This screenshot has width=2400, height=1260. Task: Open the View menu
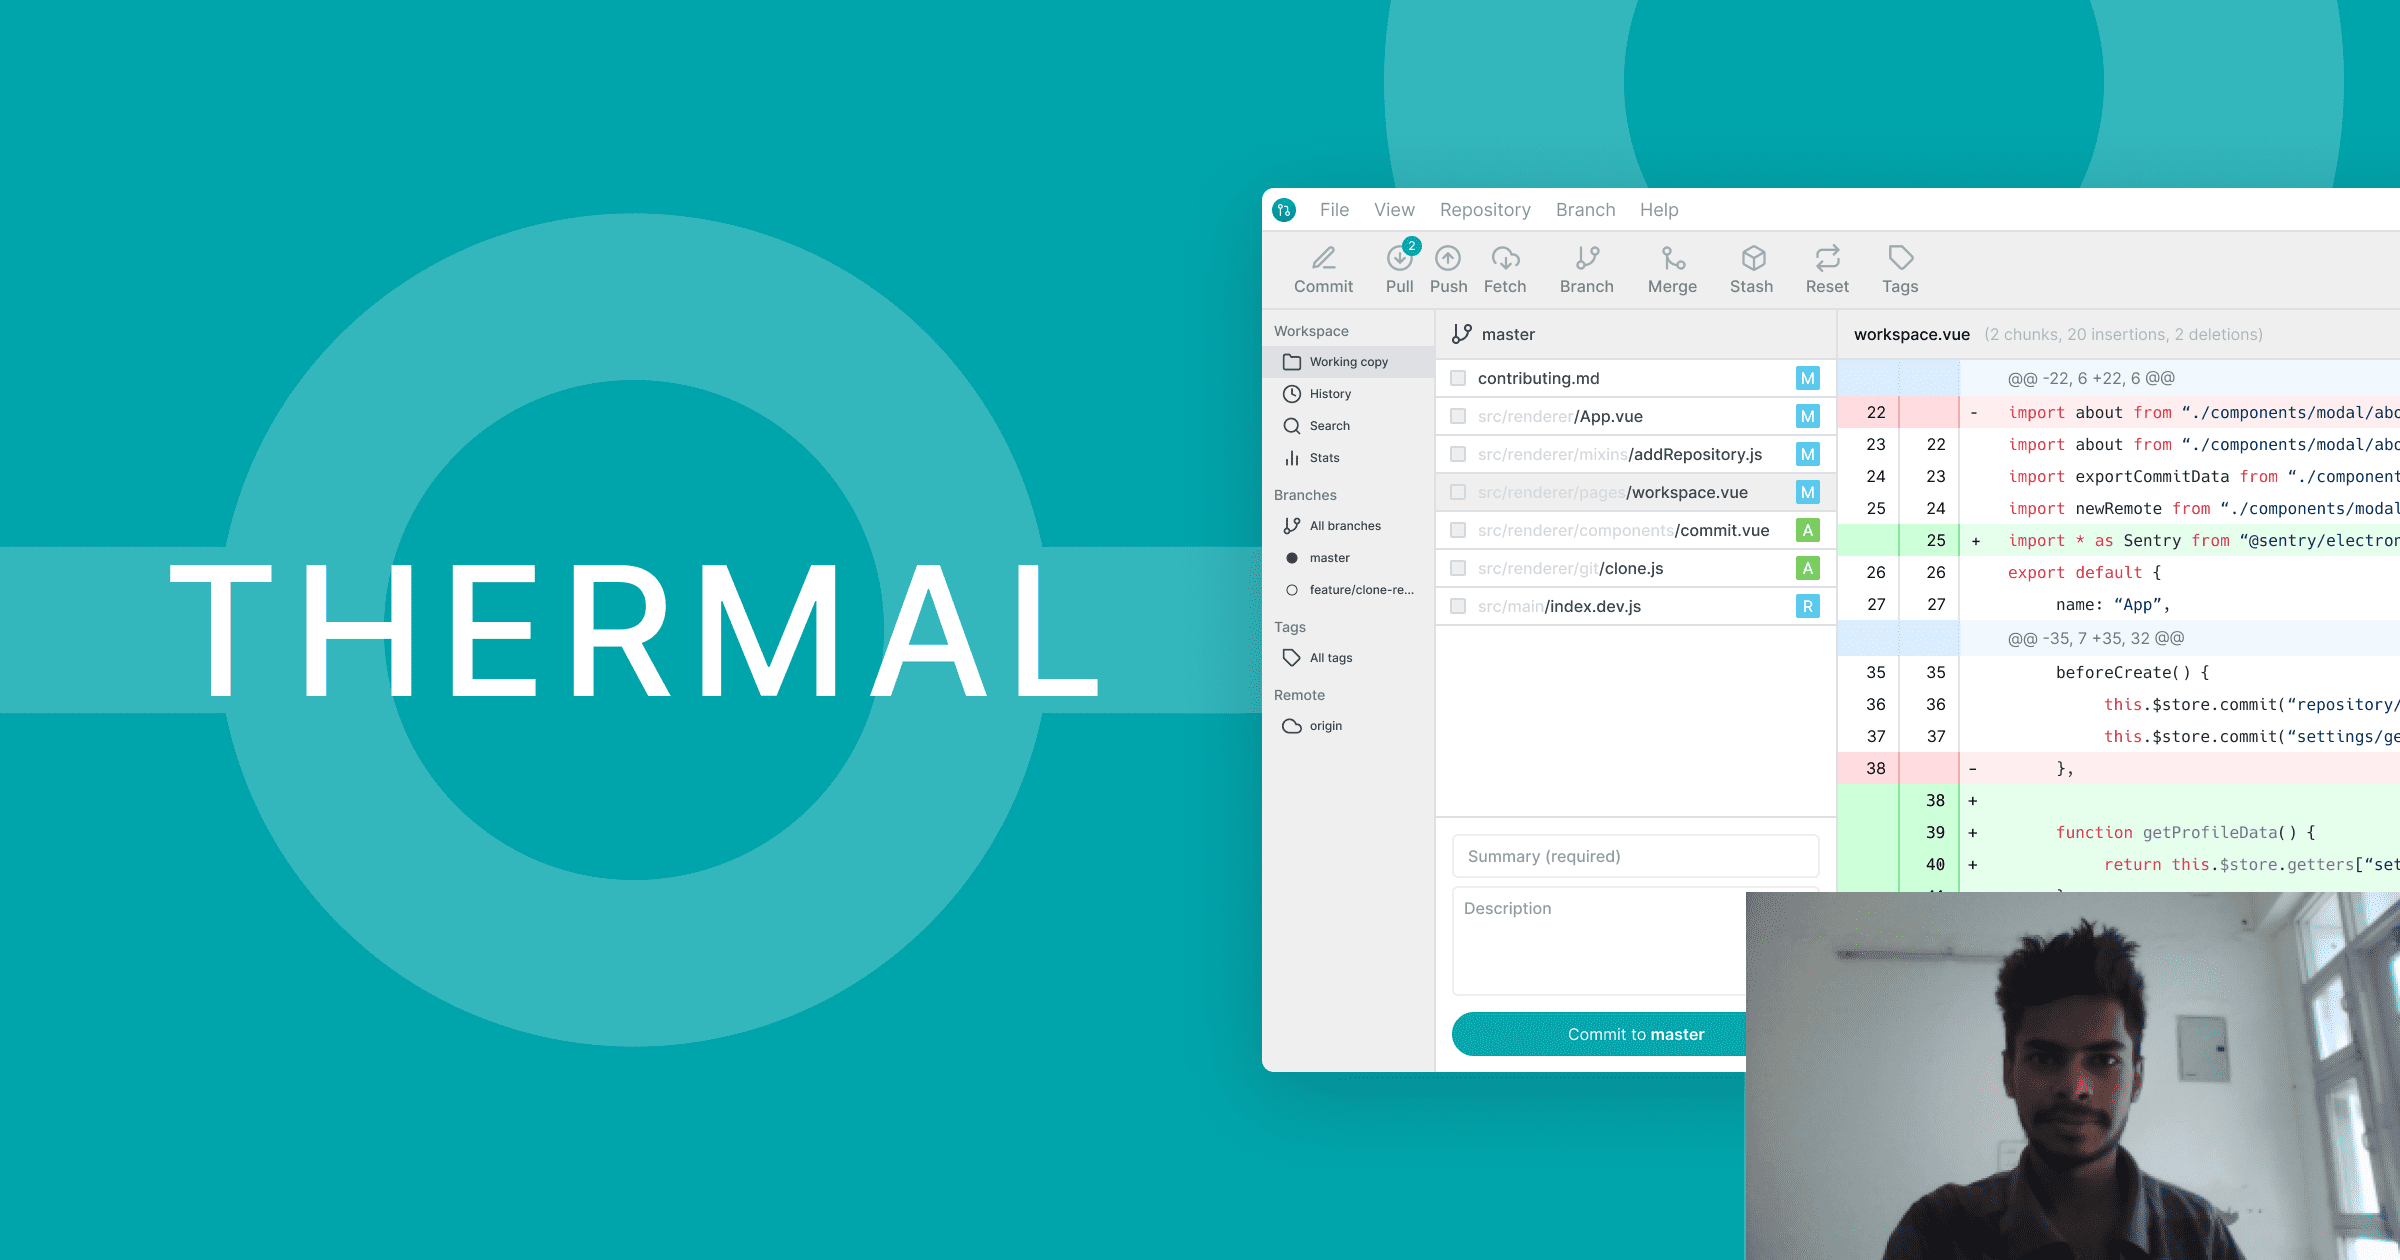(x=1394, y=210)
